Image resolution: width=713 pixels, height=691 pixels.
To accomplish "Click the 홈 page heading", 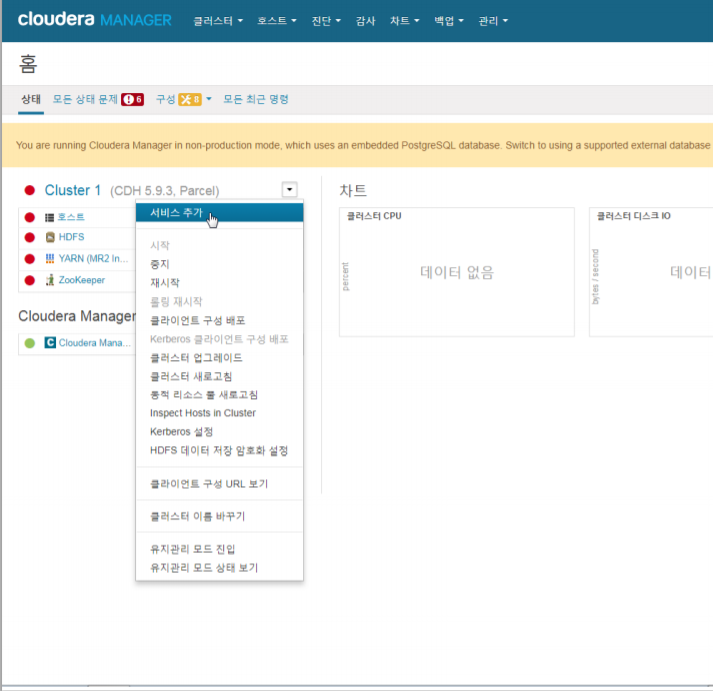I will point(28,64).
